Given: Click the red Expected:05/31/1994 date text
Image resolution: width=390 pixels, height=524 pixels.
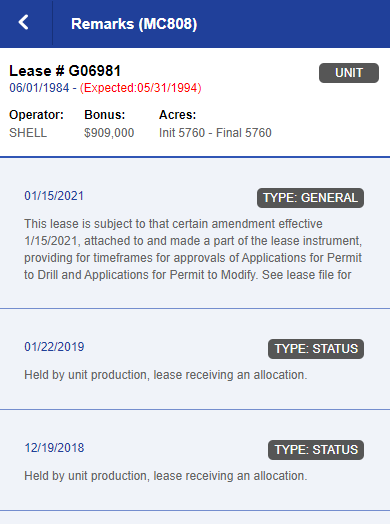Looking at the screenshot, I should coord(140,88).
